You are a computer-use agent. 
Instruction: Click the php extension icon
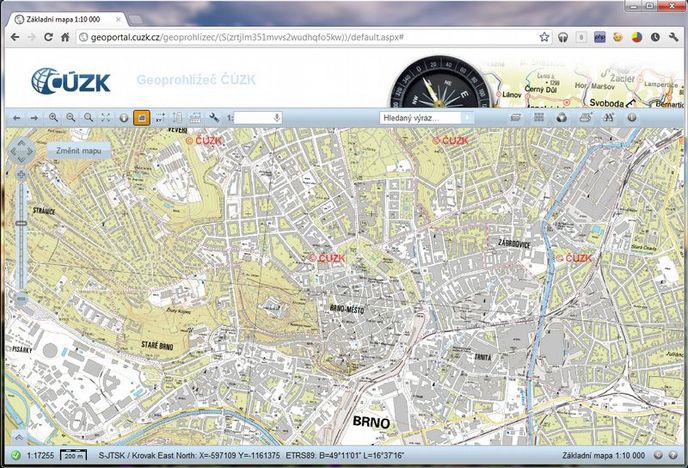coord(600,37)
